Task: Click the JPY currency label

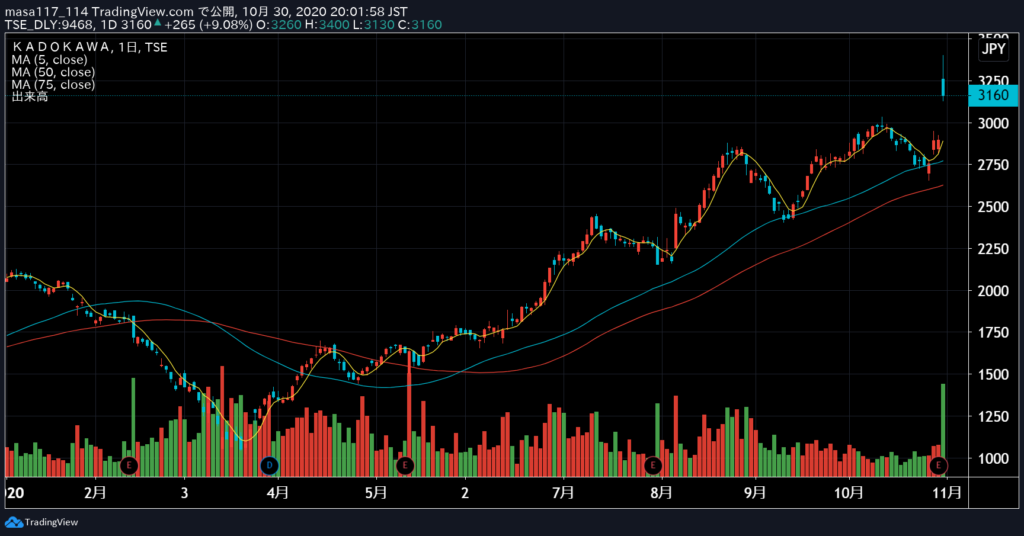Action: pyautogui.click(x=994, y=49)
